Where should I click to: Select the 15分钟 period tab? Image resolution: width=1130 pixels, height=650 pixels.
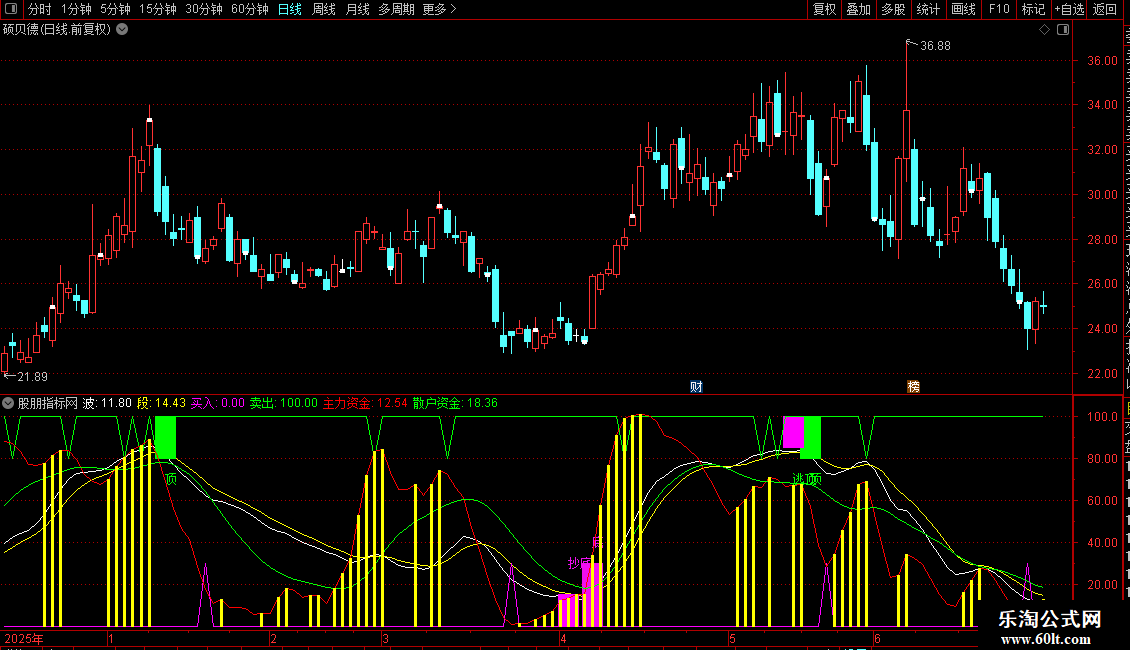tap(158, 9)
